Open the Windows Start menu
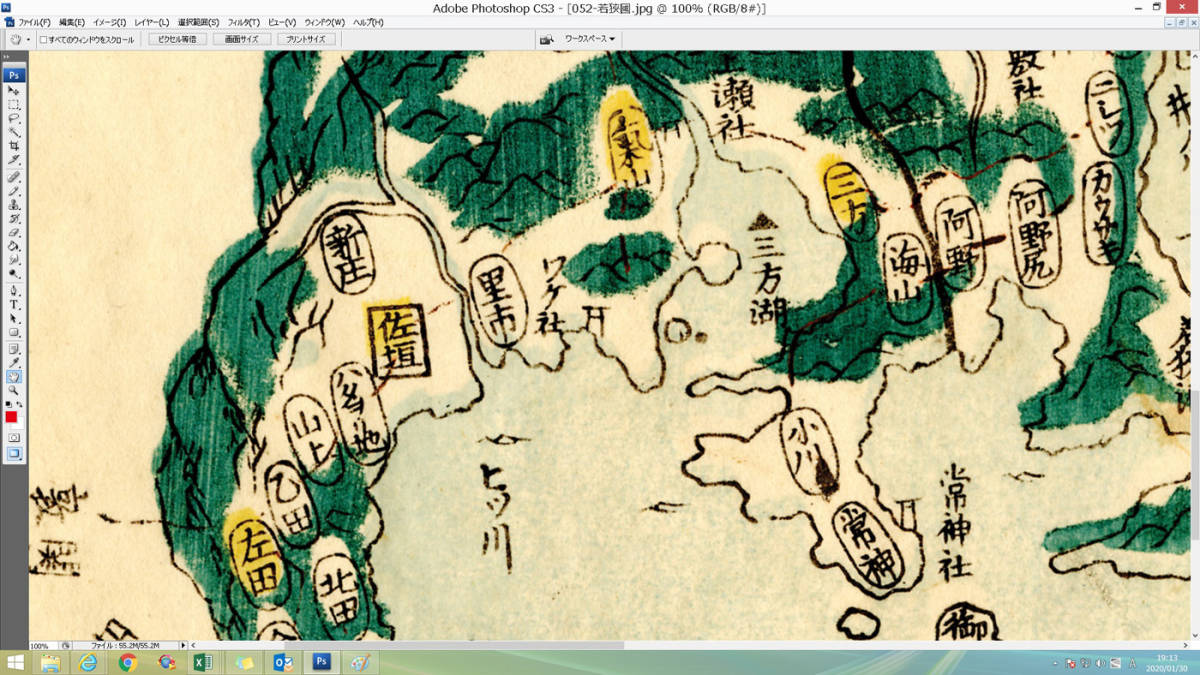1200x675 pixels. pyautogui.click(x=16, y=662)
